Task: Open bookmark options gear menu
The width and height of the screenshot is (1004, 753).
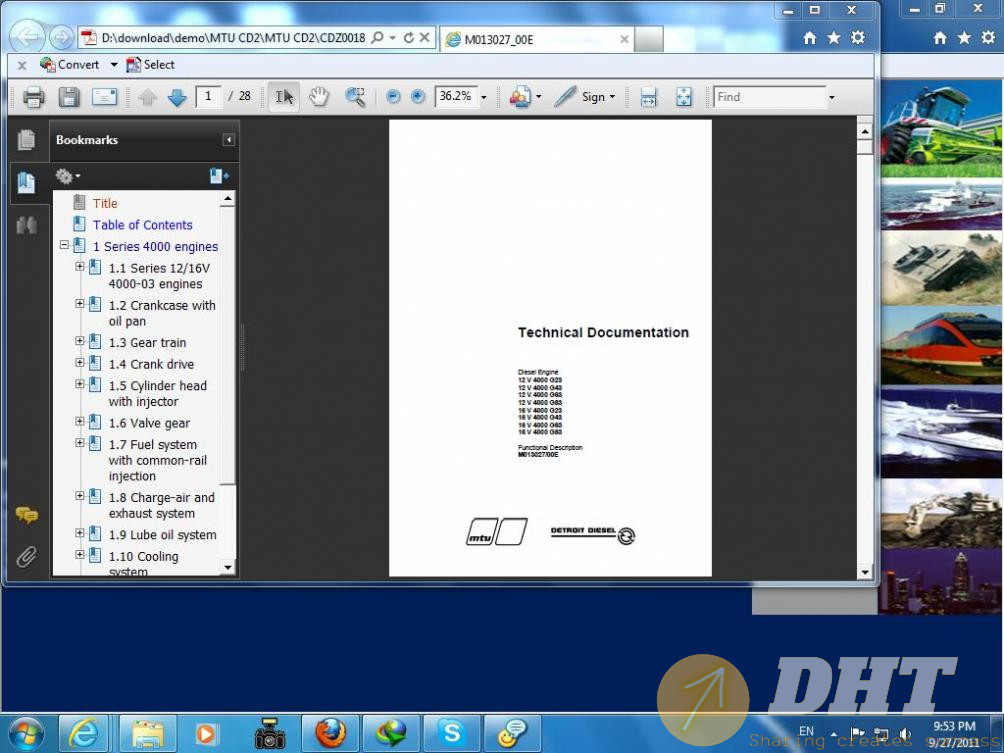Action: tap(68, 175)
